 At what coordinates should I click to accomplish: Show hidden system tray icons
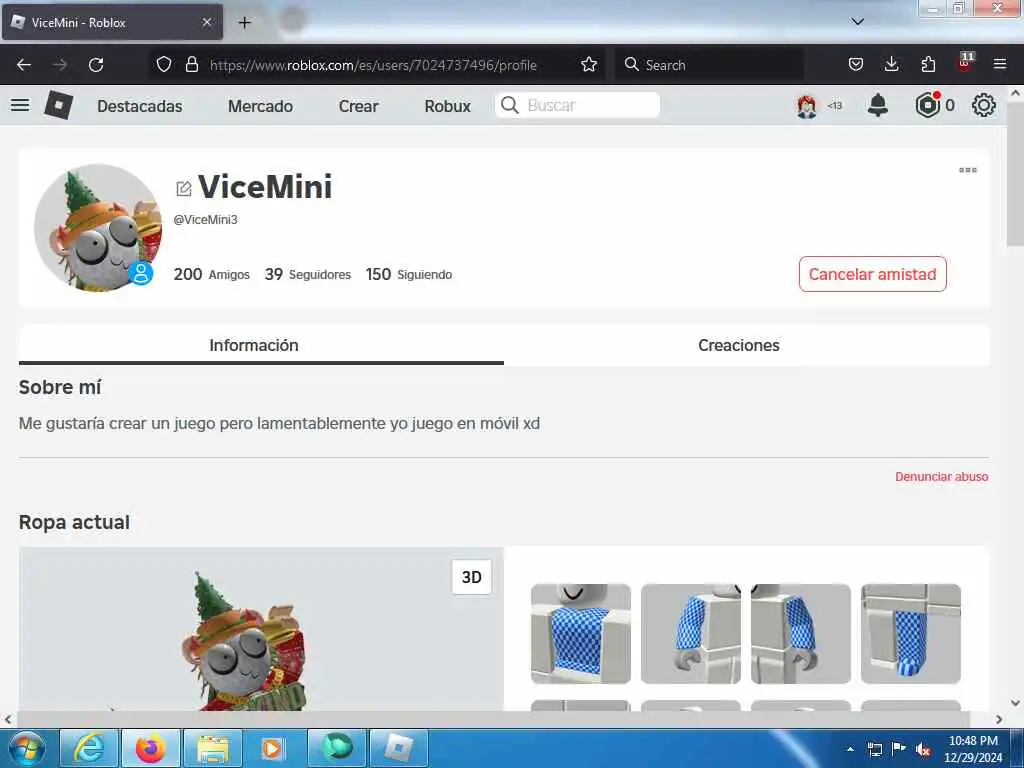850,749
